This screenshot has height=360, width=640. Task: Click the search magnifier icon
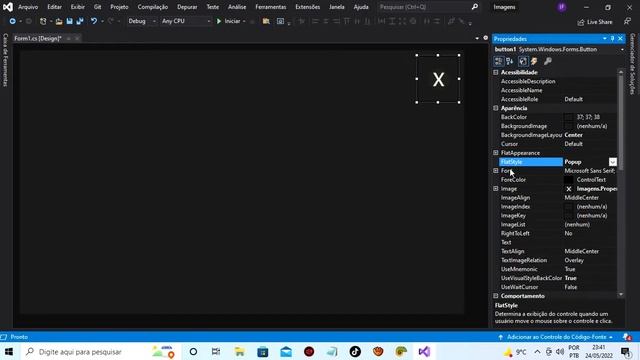(475, 7)
